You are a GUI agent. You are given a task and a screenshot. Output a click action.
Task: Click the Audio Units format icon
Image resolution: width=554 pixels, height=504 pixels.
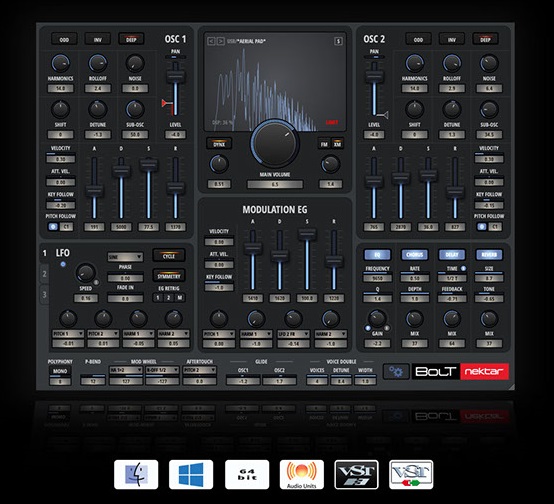coord(302,475)
